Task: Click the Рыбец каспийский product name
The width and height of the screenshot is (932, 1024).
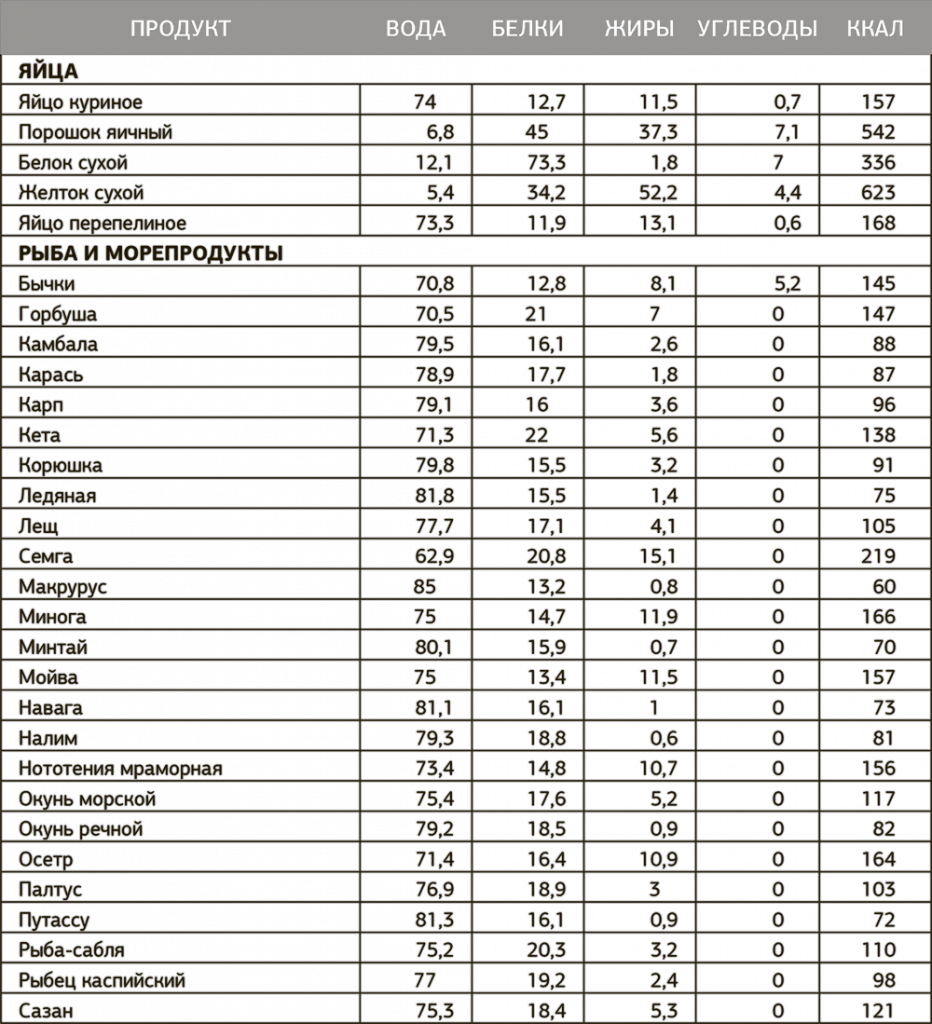Action: [102, 980]
